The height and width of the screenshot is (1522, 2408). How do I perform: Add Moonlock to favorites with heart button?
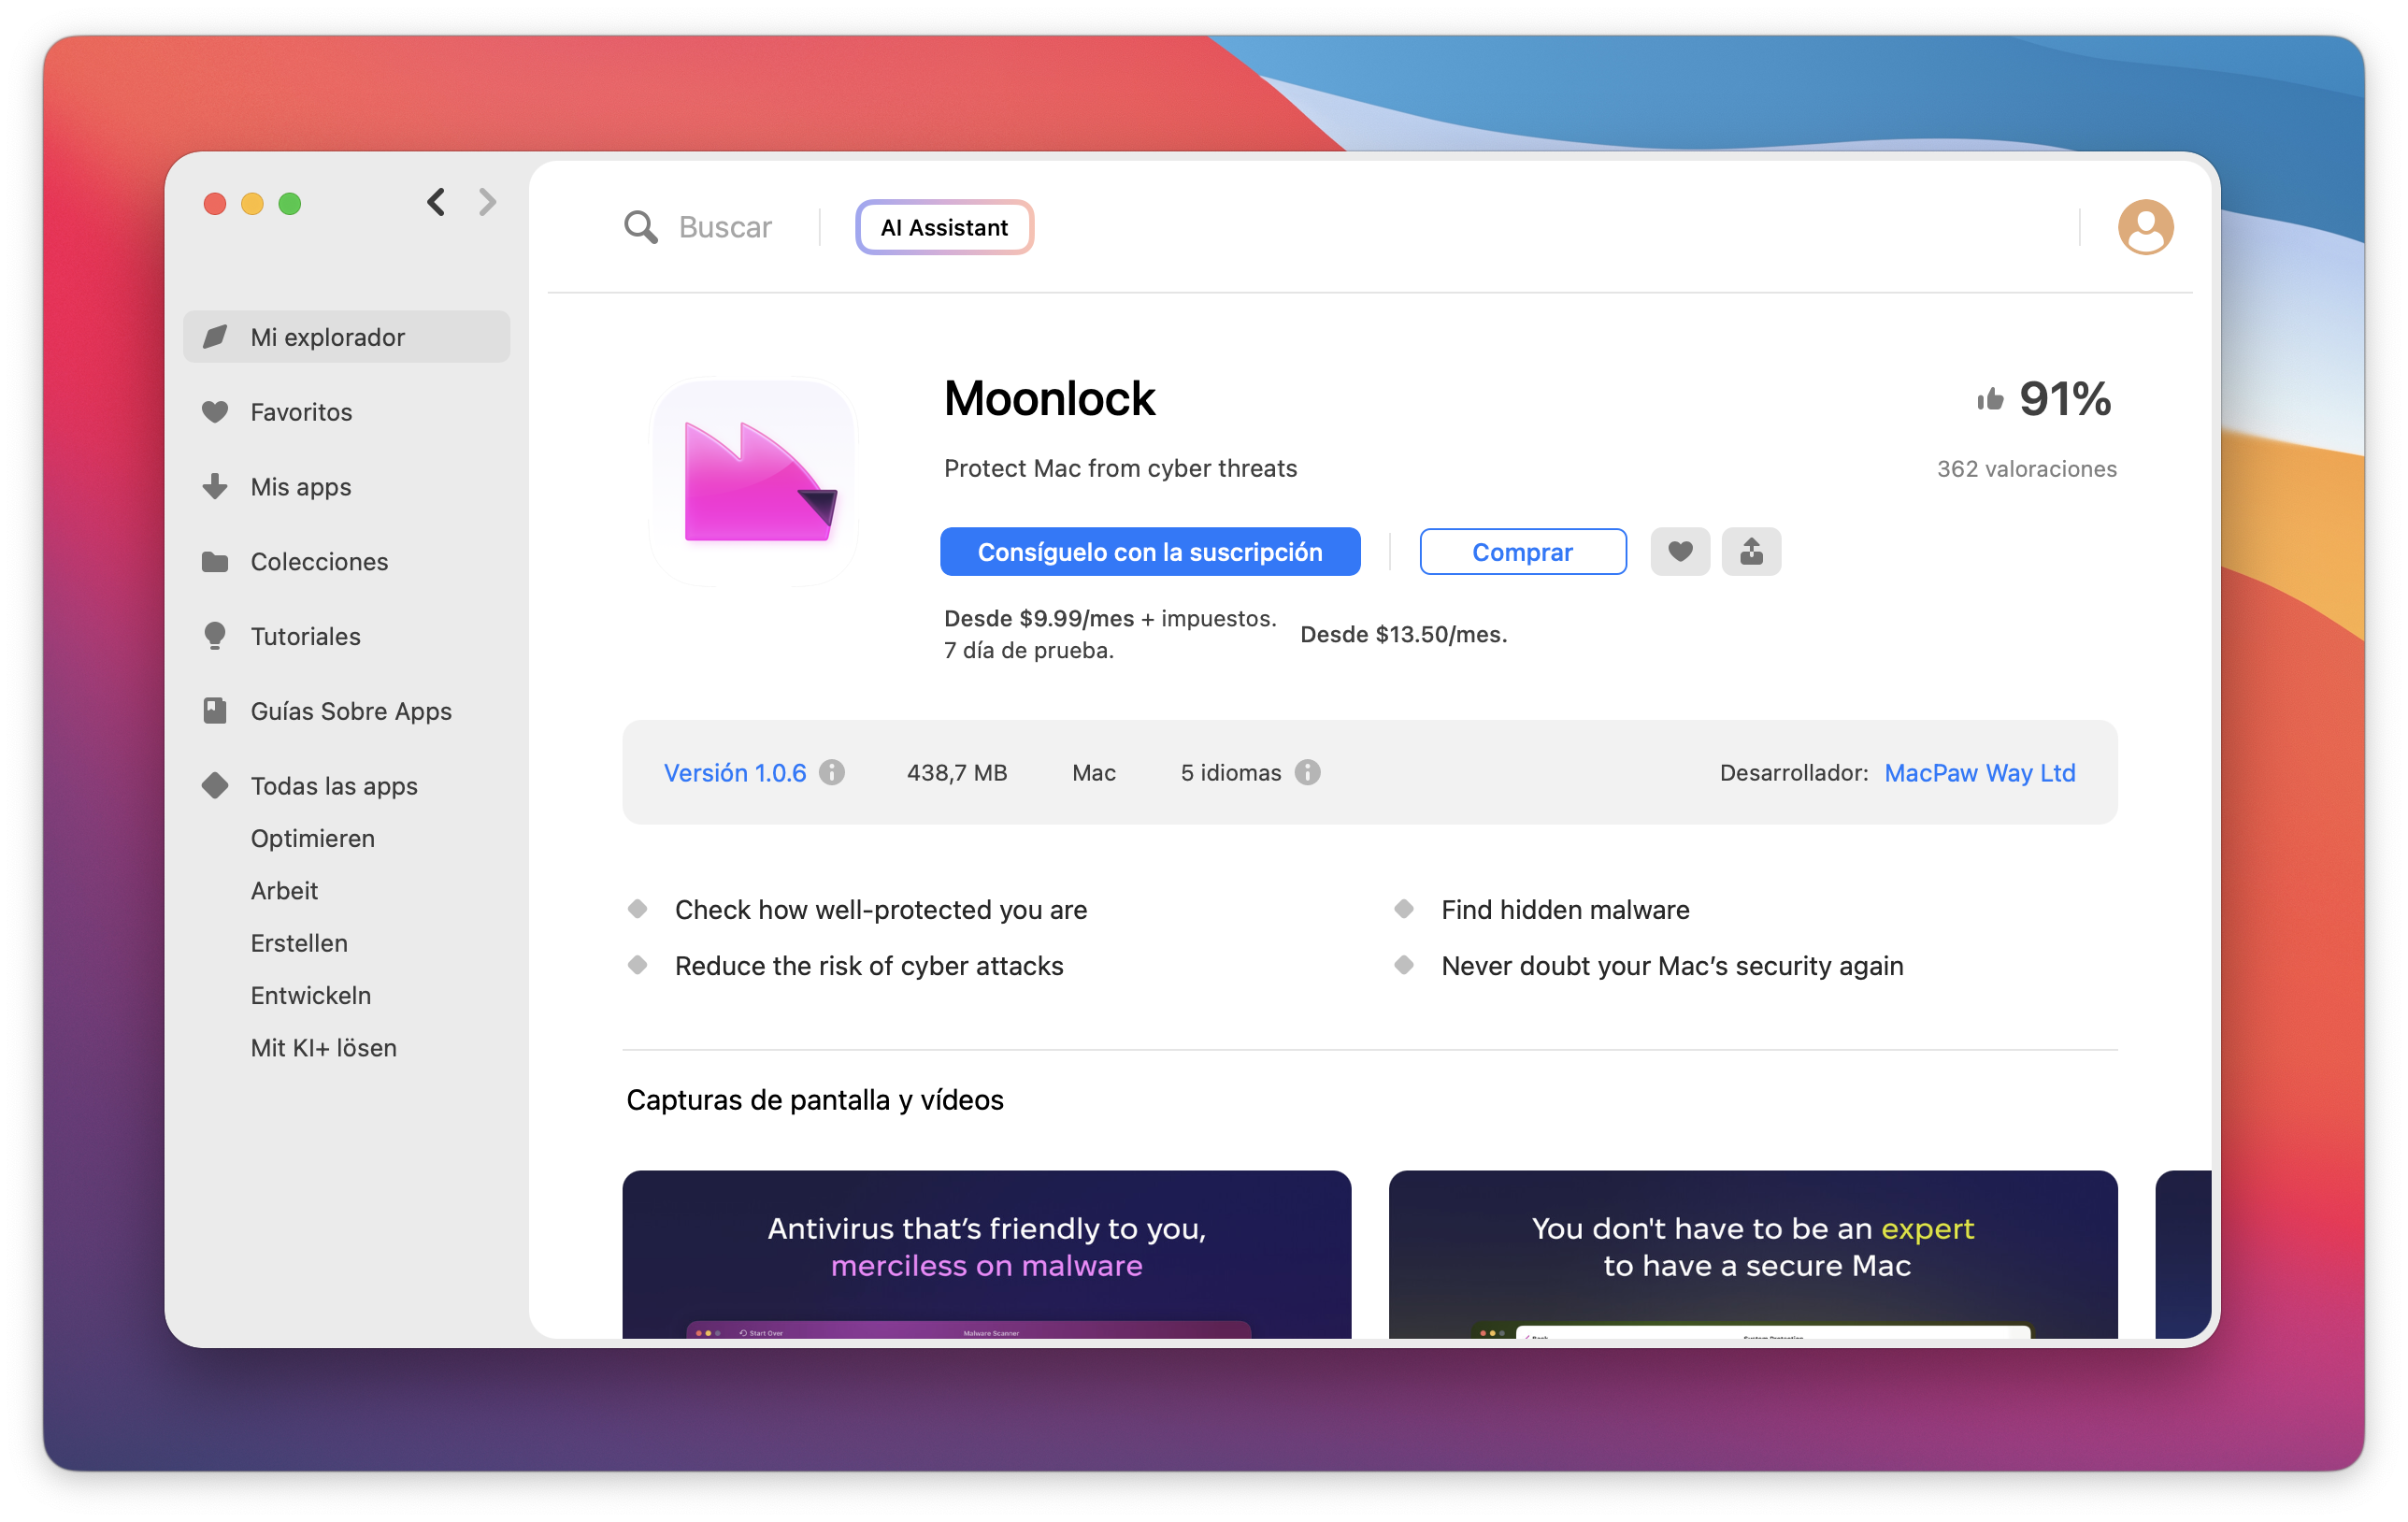click(x=1680, y=552)
